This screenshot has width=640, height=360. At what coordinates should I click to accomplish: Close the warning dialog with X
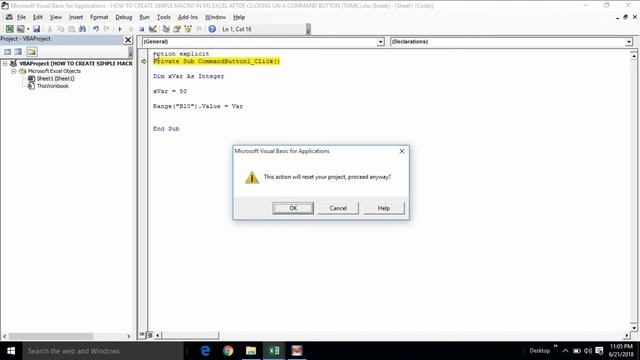402,151
